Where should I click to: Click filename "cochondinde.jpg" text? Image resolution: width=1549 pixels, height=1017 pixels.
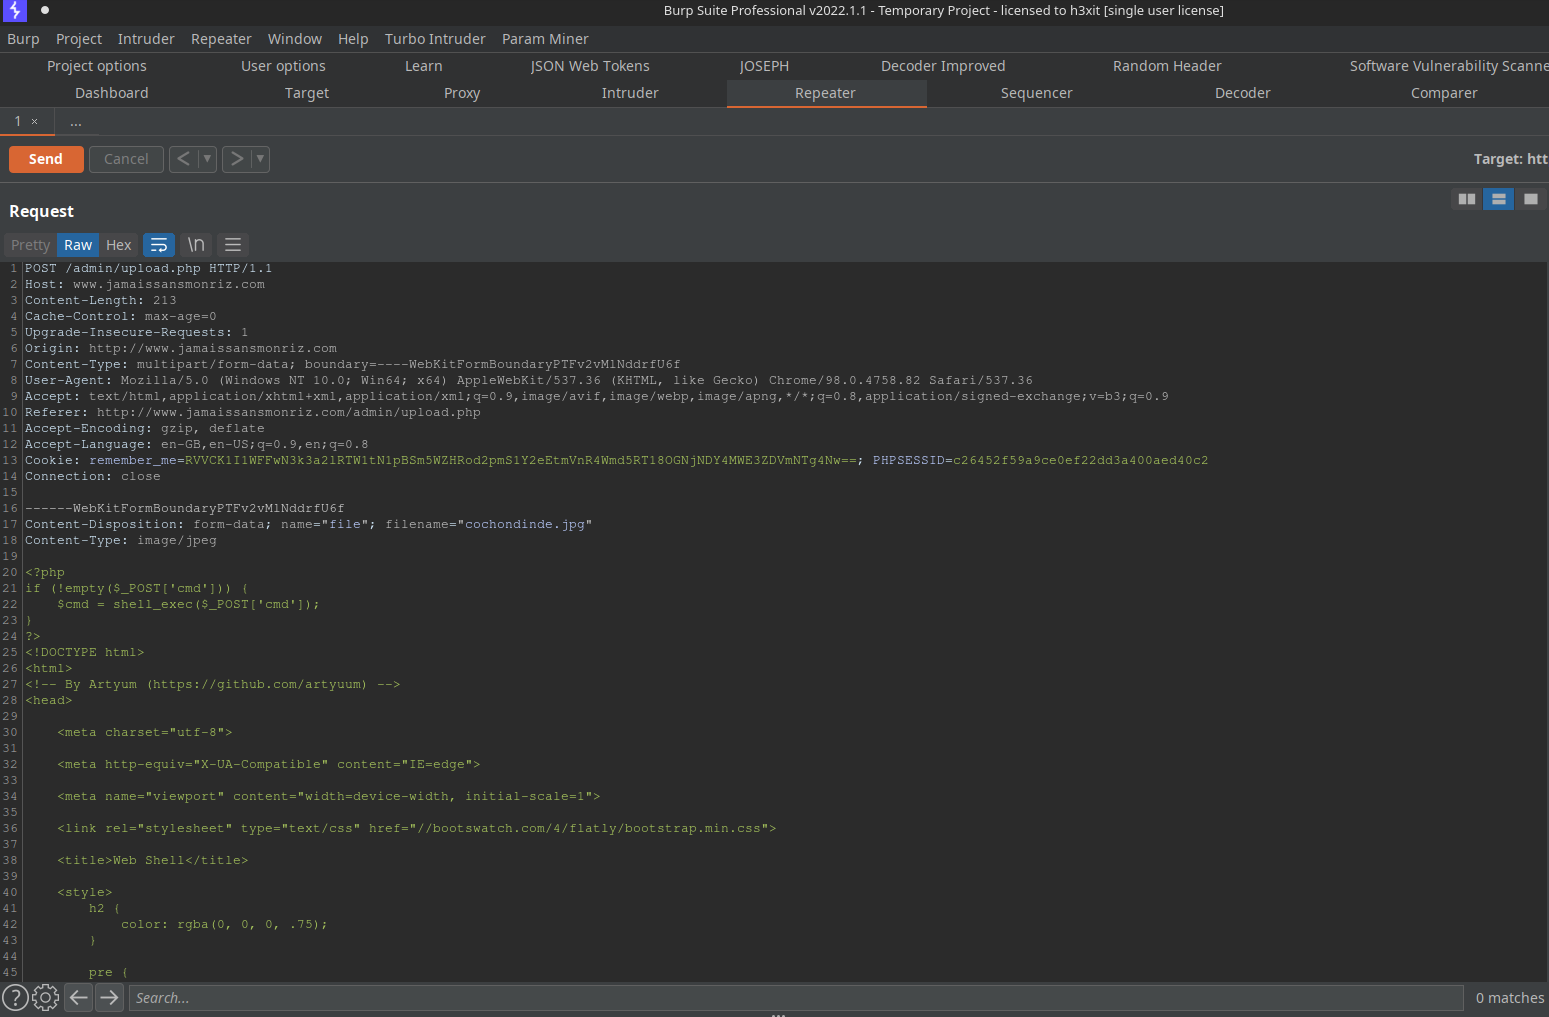[528, 524]
